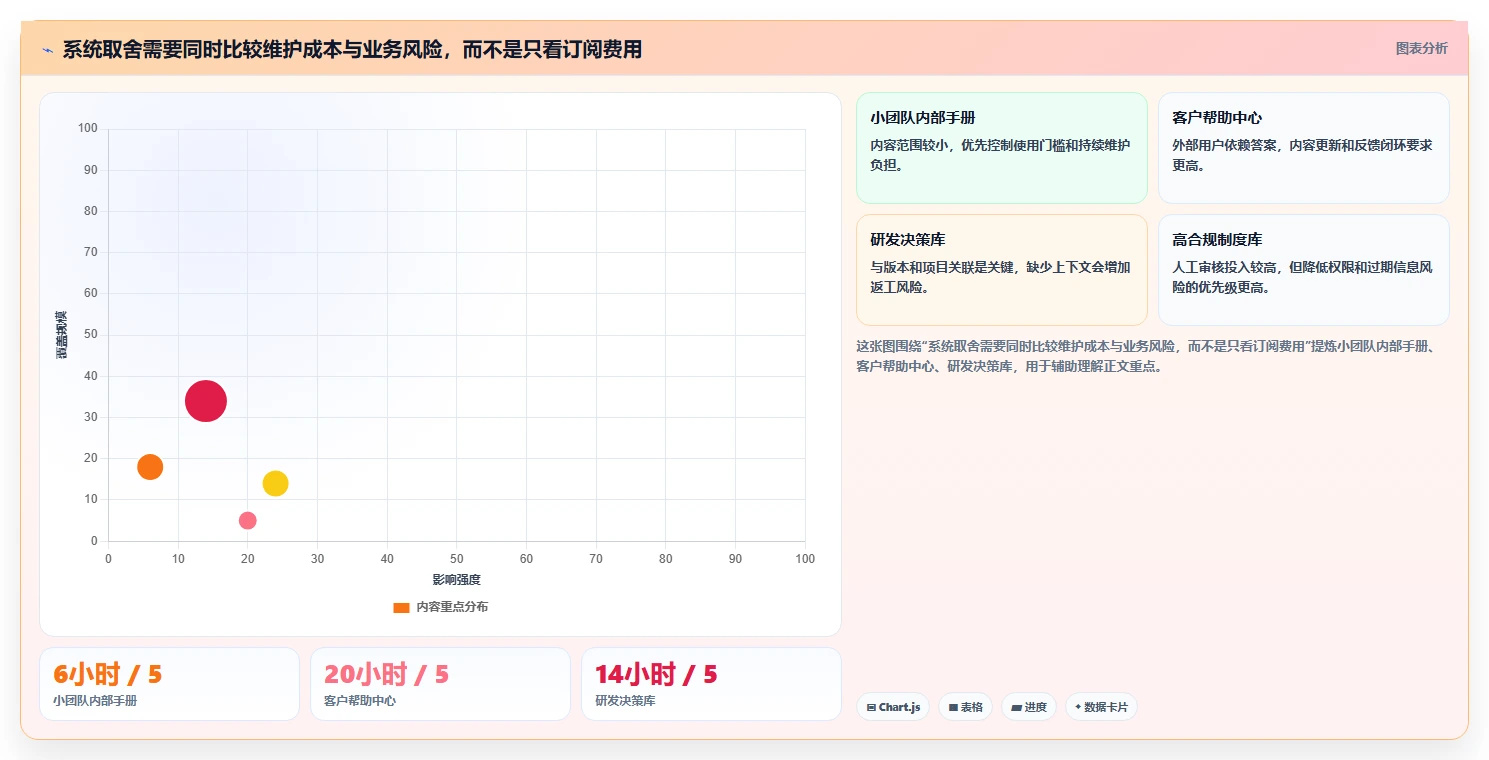Open the 客户帮助中心 card
Screen dimensions: 1489x760
click(1303, 148)
